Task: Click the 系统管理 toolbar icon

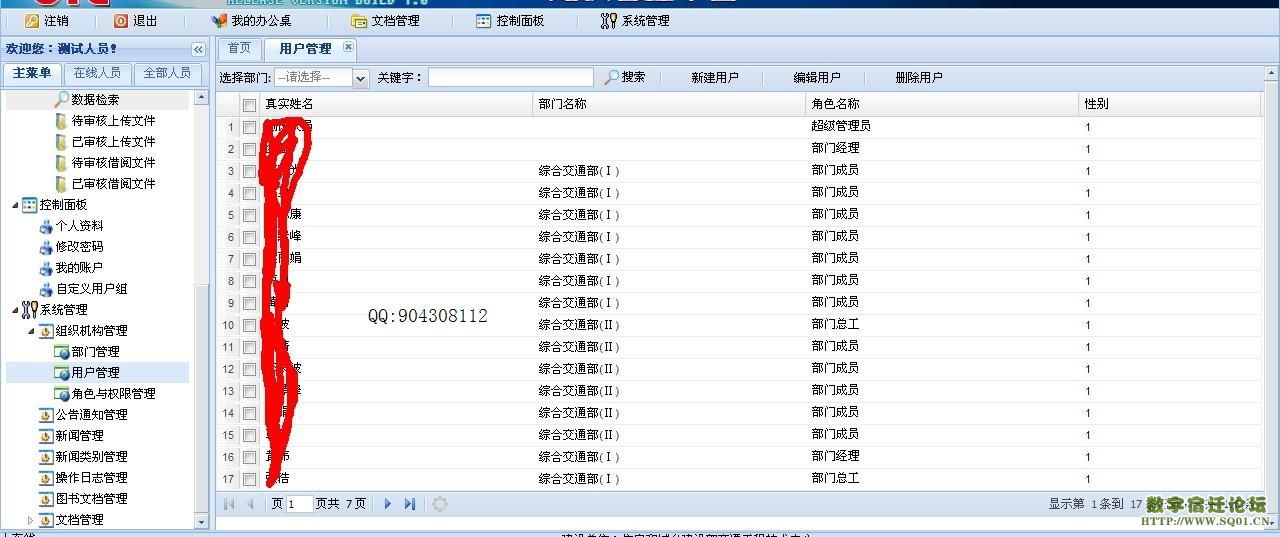Action: [608, 20]
